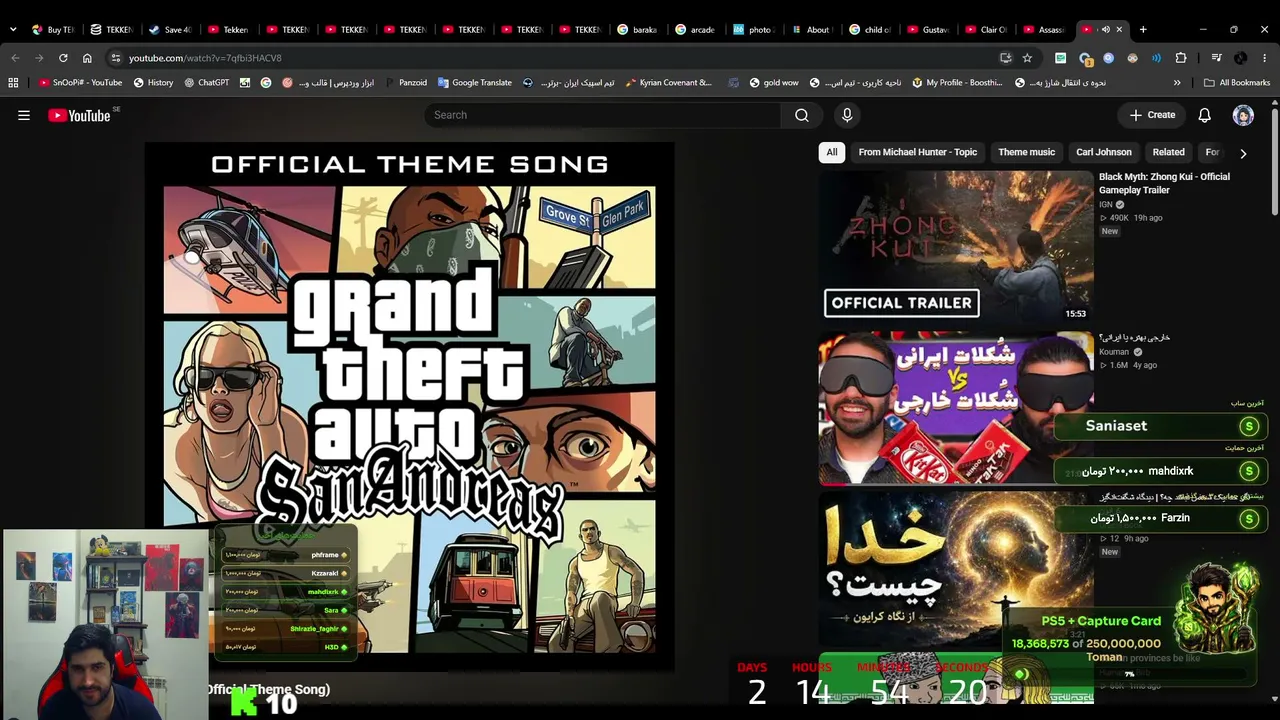This screenshot has width=1280, height=720.
Task: Mute the playing tab via its speaker icon
Action: 1105,30
